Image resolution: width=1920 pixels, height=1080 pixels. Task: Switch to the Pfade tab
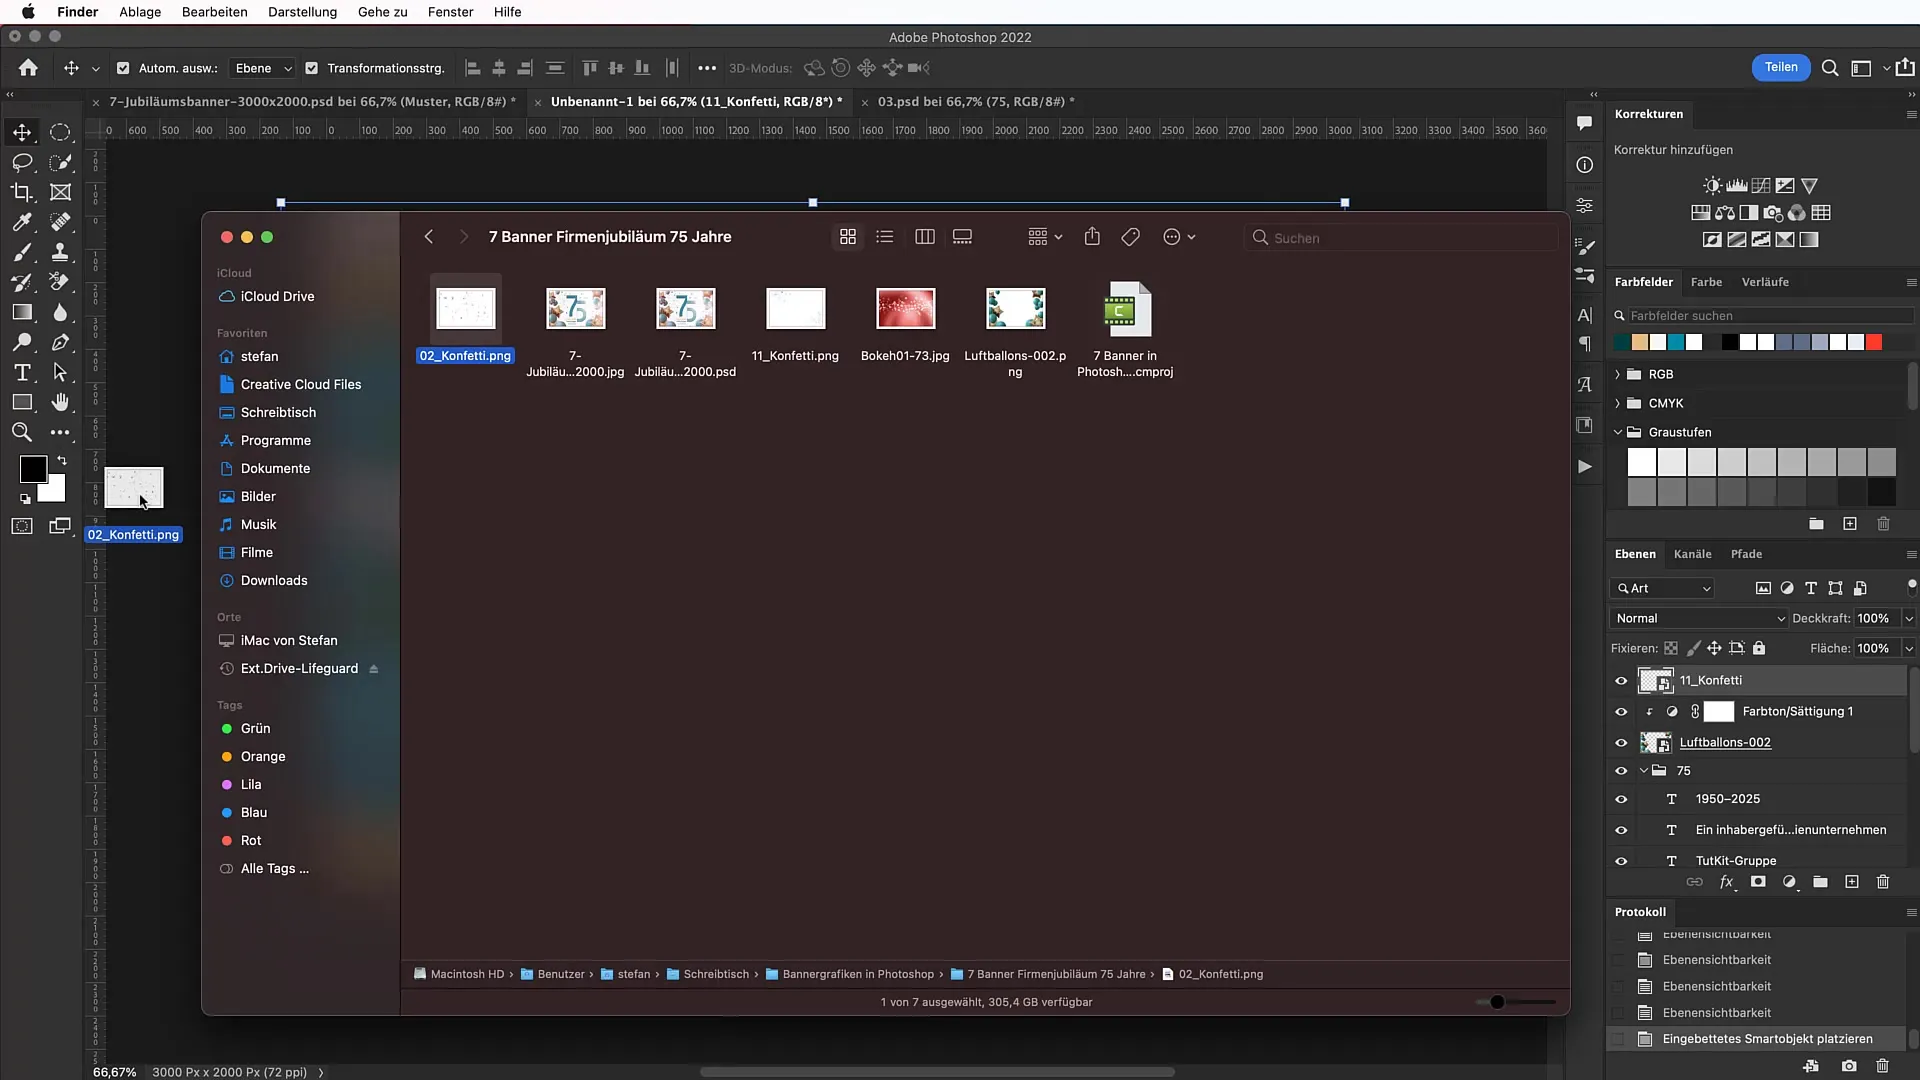tap(1746, 553)
